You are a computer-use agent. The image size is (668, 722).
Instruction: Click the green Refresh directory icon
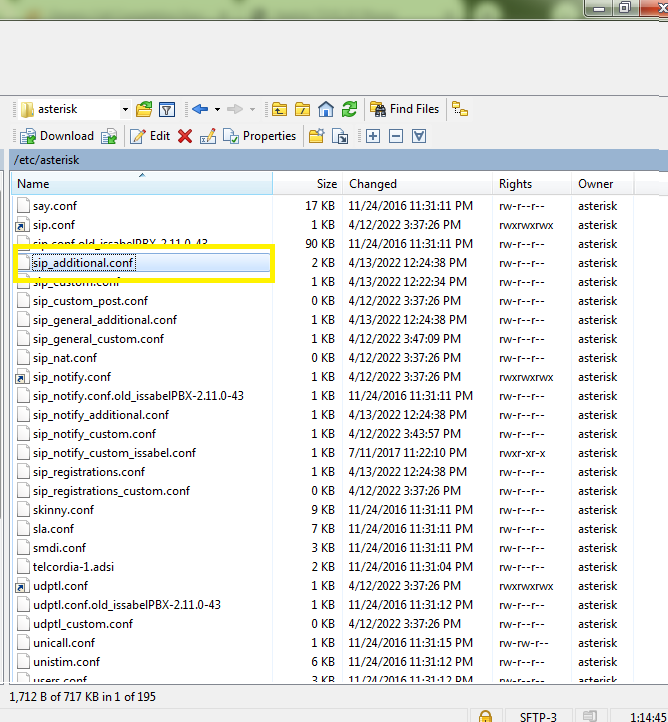coord(349,109)
